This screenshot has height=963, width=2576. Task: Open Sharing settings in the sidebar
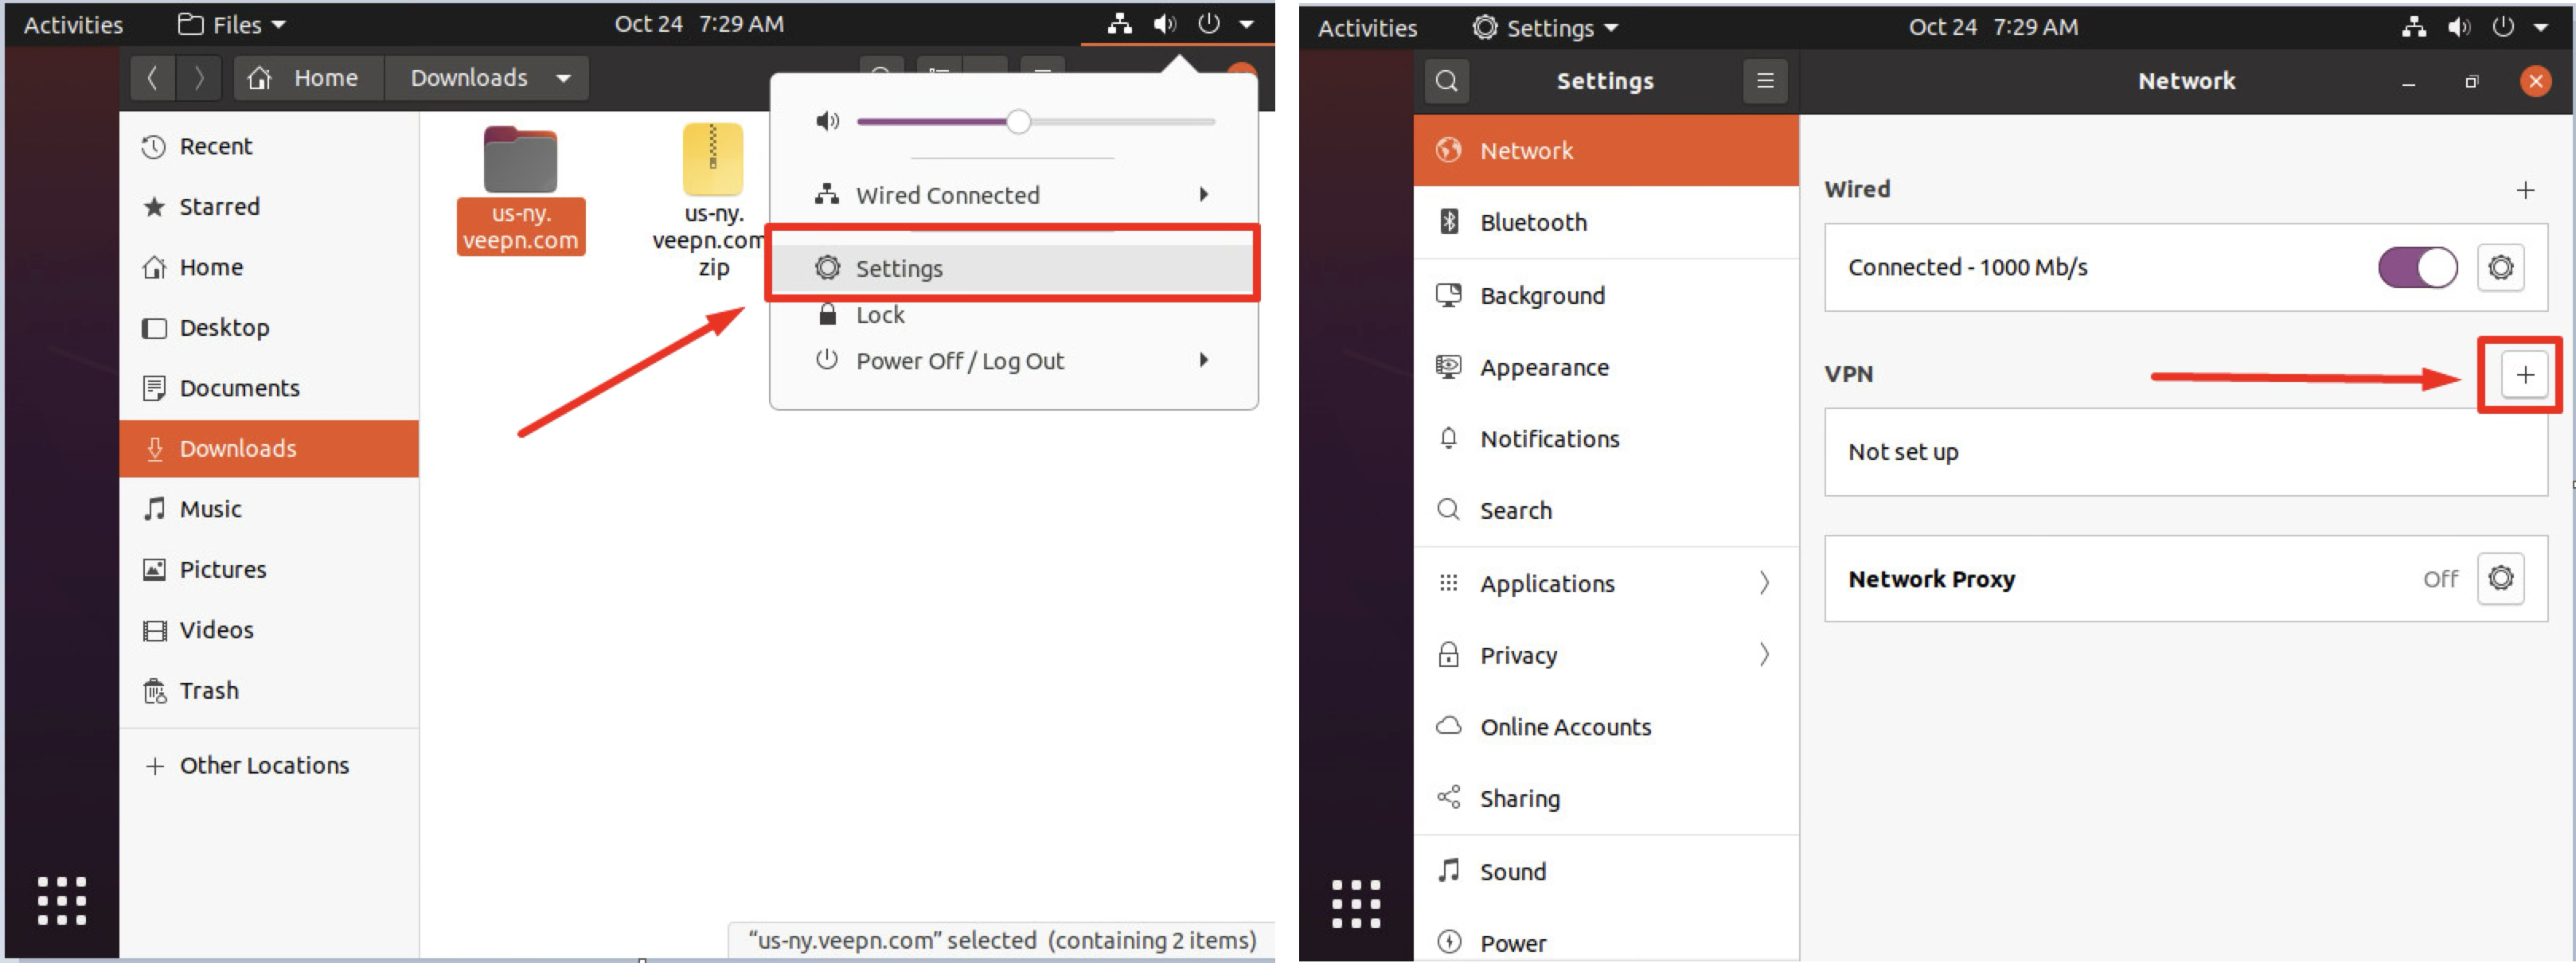click(x=1521, y=798)
